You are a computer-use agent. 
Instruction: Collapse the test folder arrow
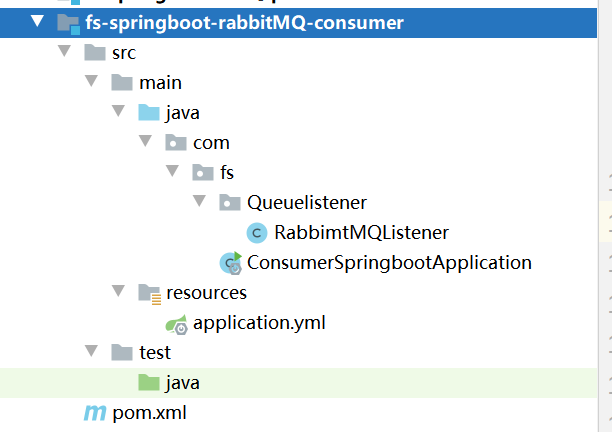[91, 351]
